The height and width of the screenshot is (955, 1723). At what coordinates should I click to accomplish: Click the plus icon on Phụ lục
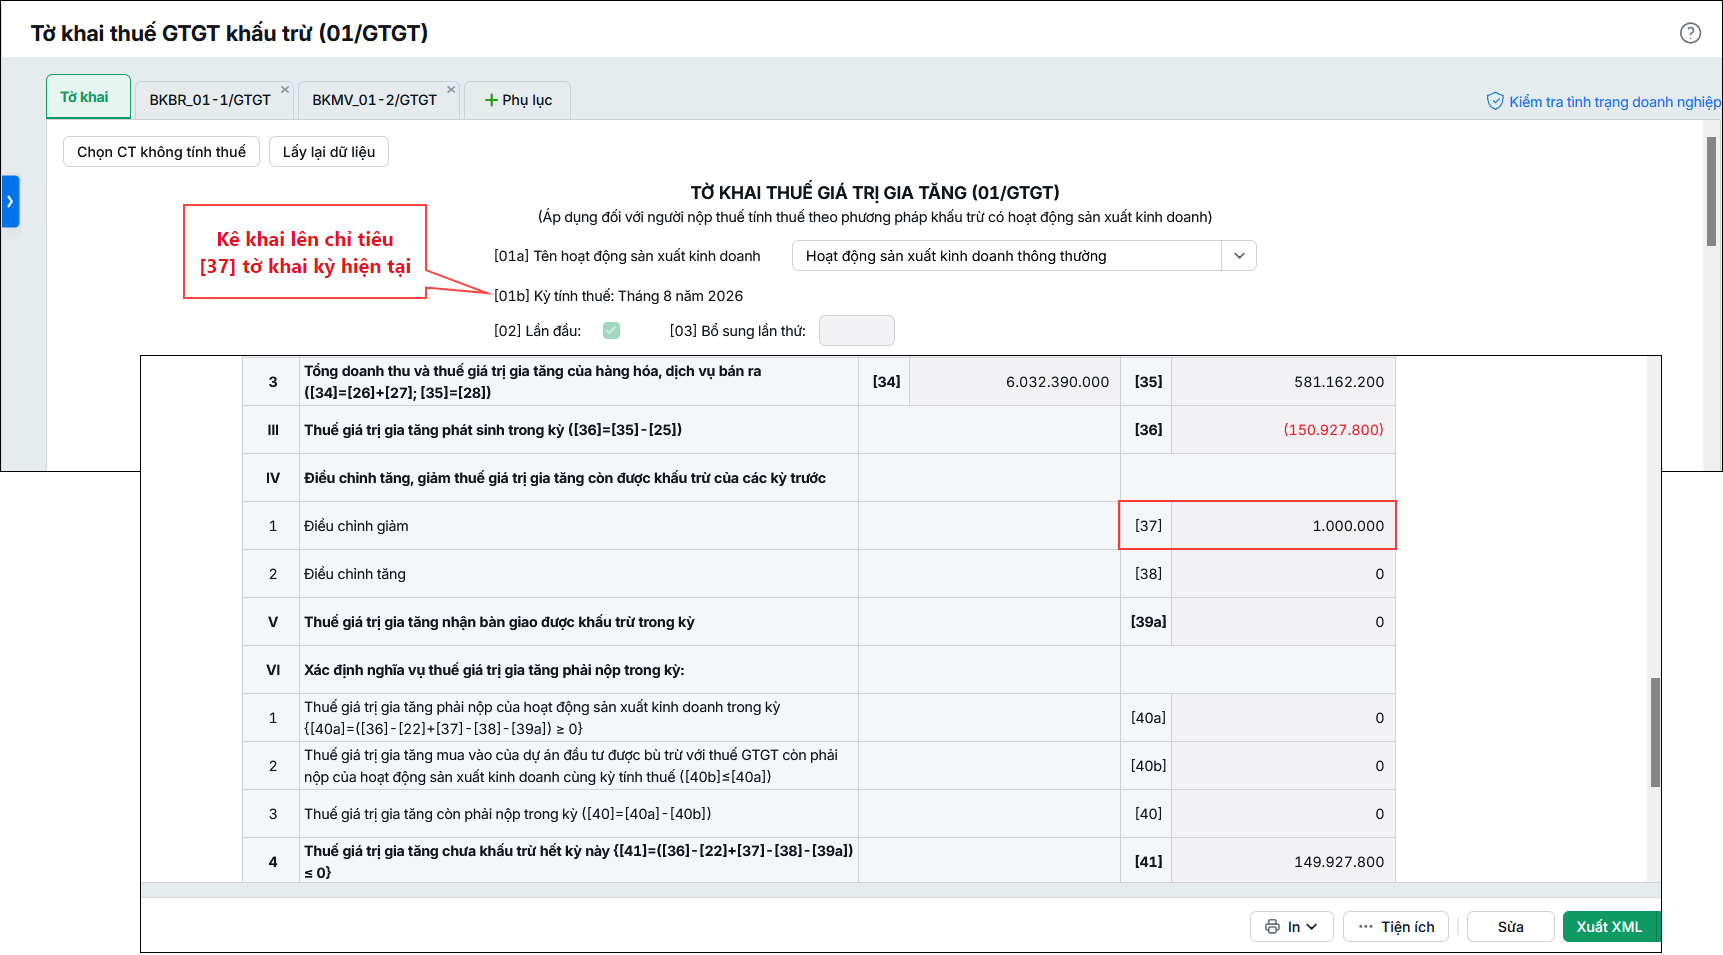click(x=491, y=100)
